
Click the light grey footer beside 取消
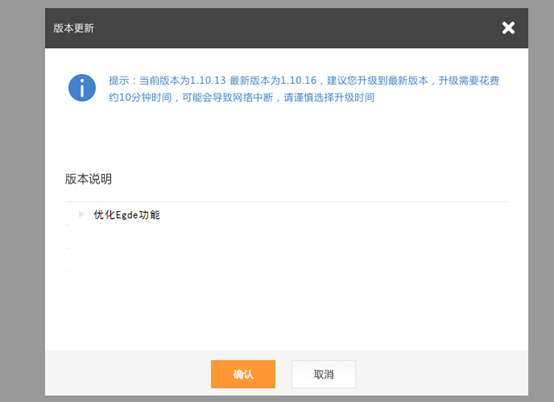point(442,373)
